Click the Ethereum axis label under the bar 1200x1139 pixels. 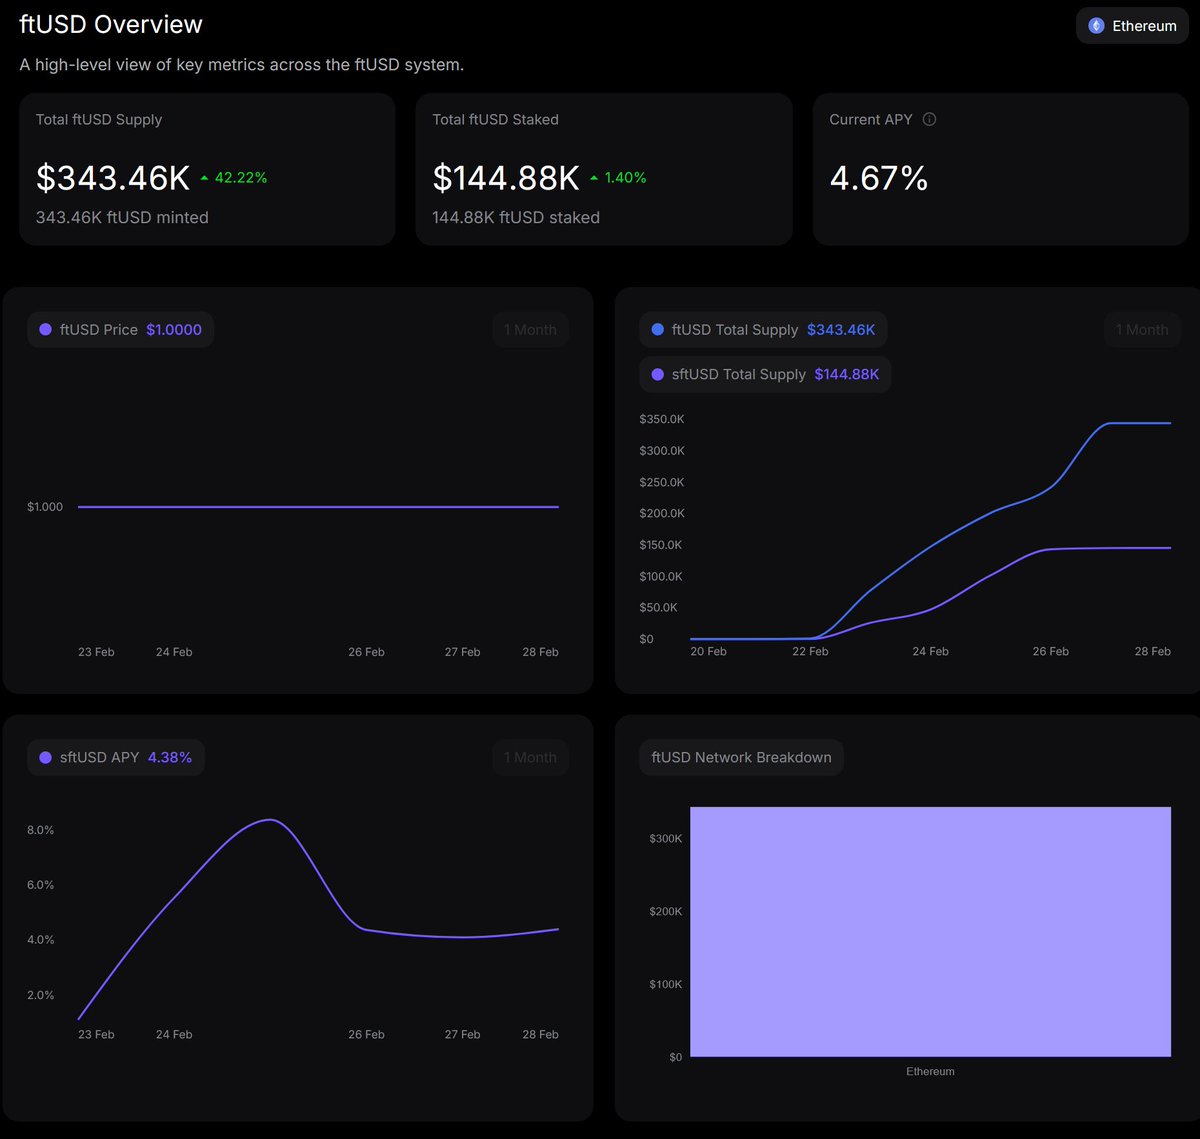(930, 1072)
